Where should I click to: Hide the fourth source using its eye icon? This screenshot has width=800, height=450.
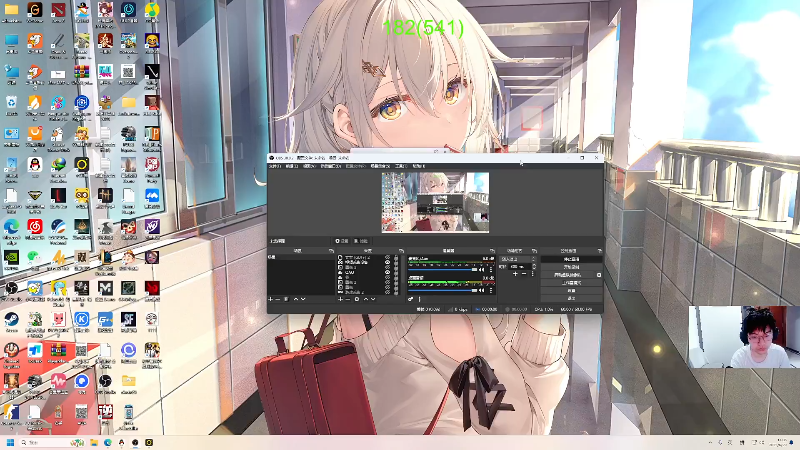pos(388,272)
